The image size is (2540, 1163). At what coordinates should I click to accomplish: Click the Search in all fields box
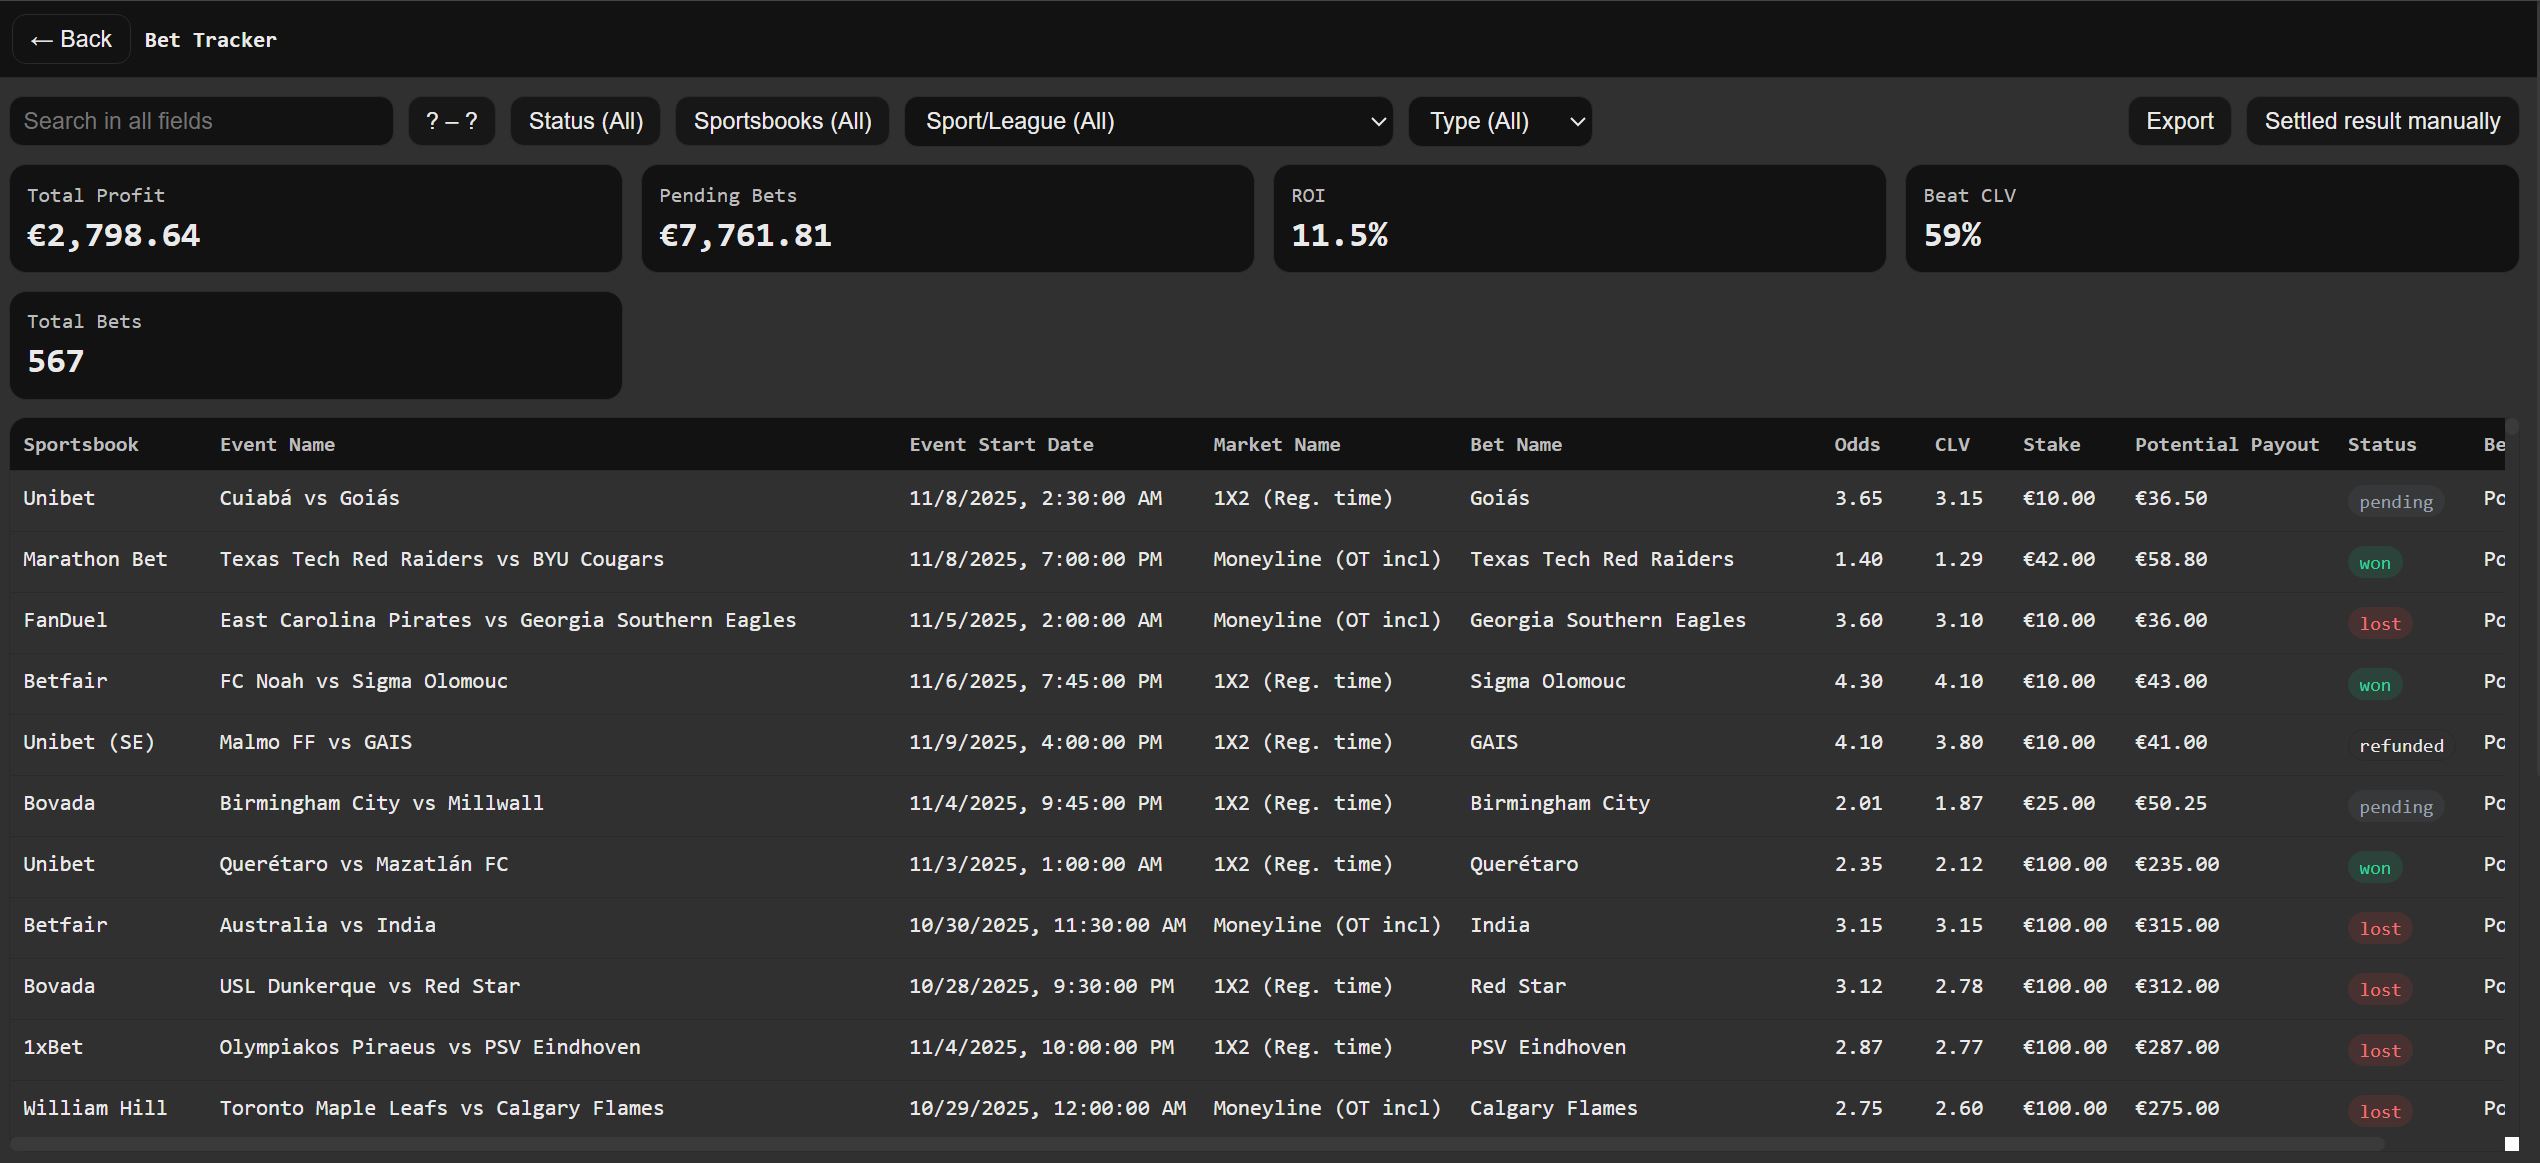point(201,121)
